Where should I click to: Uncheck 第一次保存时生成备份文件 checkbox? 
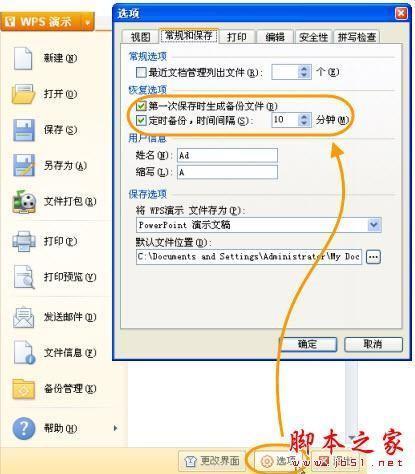(141, 106)
